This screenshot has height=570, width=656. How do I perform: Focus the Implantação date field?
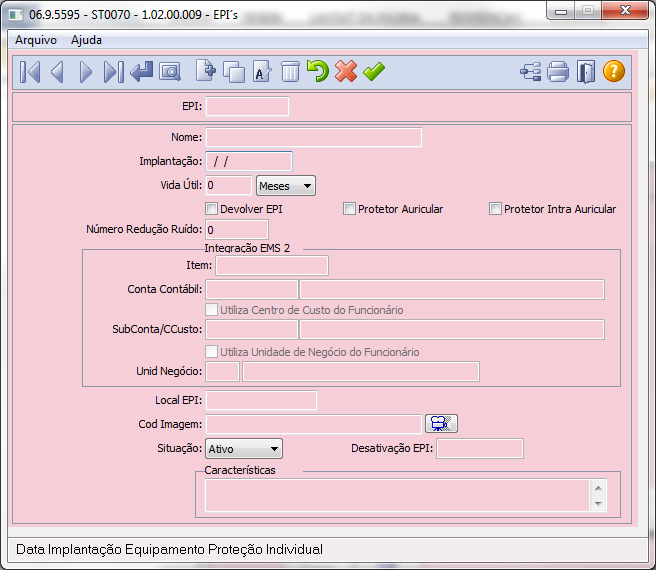pos(249,161)
